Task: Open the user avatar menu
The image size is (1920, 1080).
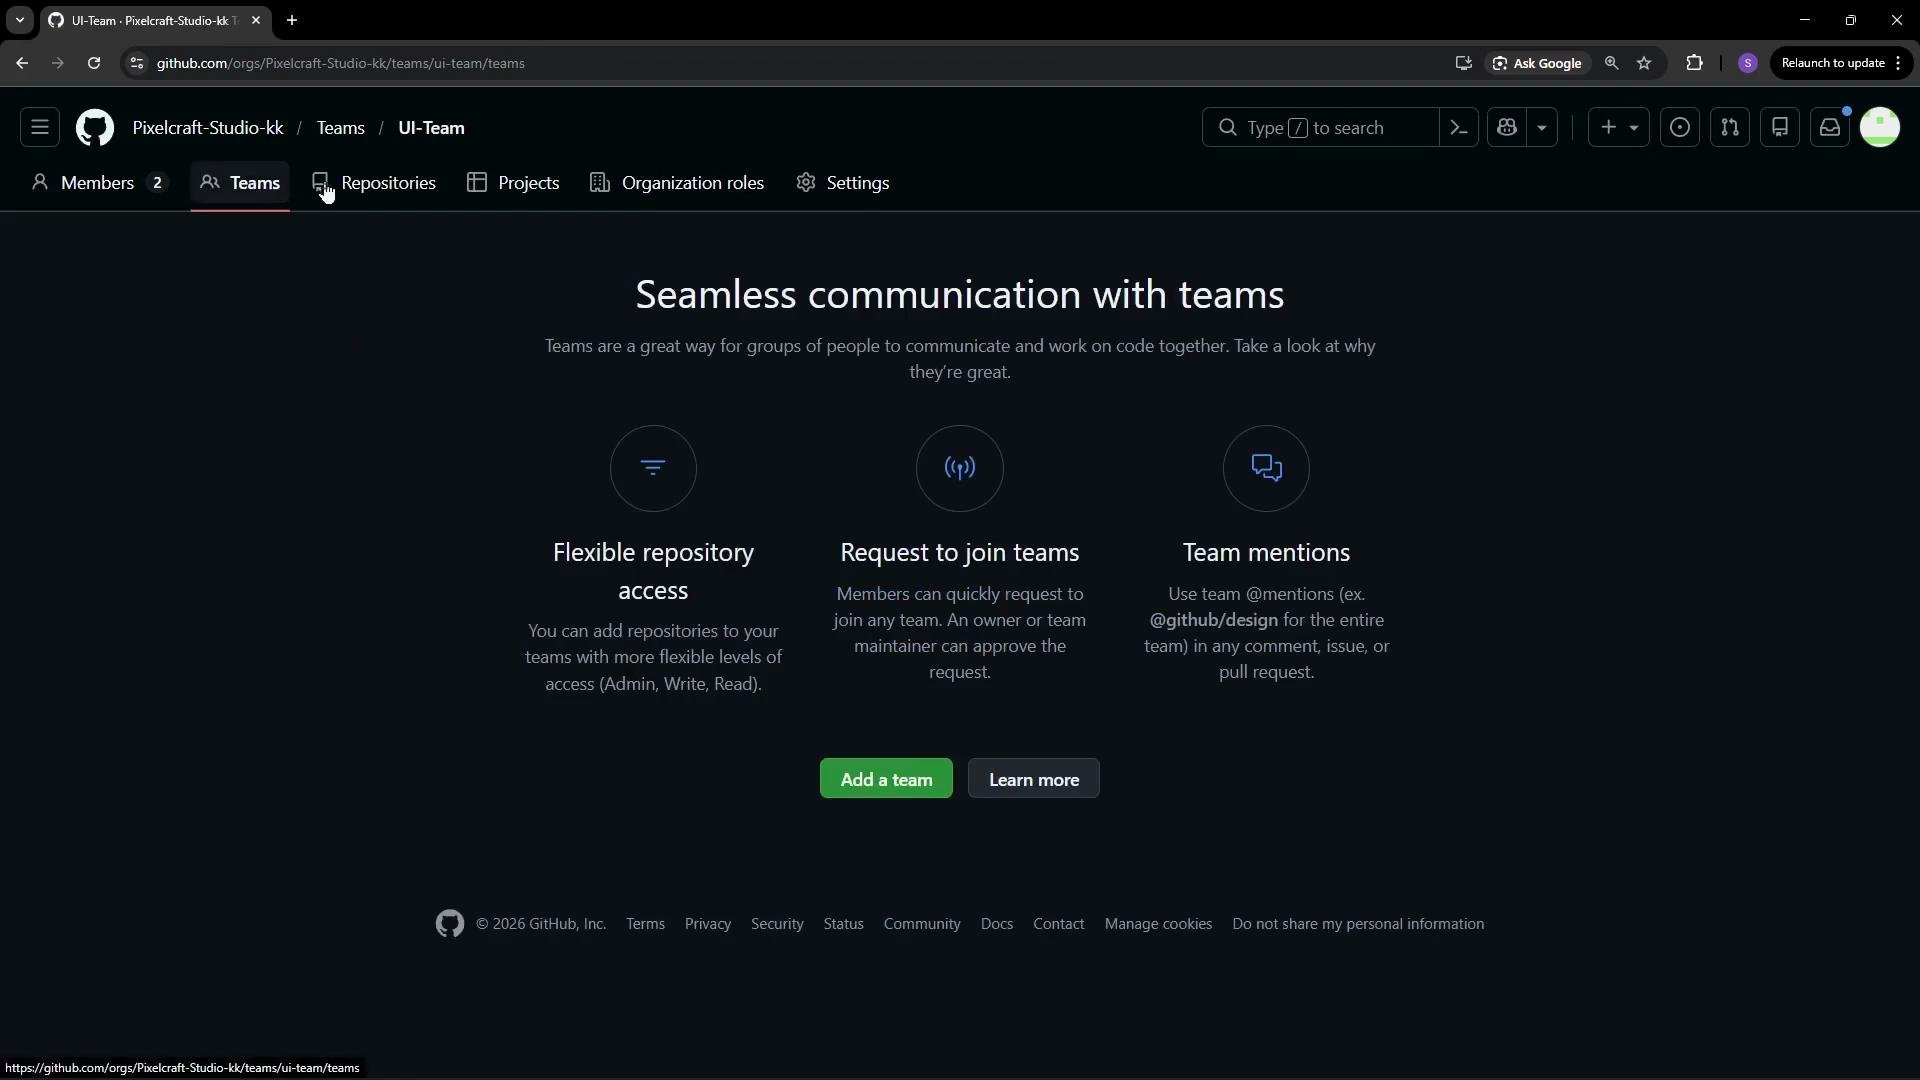Action: pyautogui.click(x=1880, y=128)
